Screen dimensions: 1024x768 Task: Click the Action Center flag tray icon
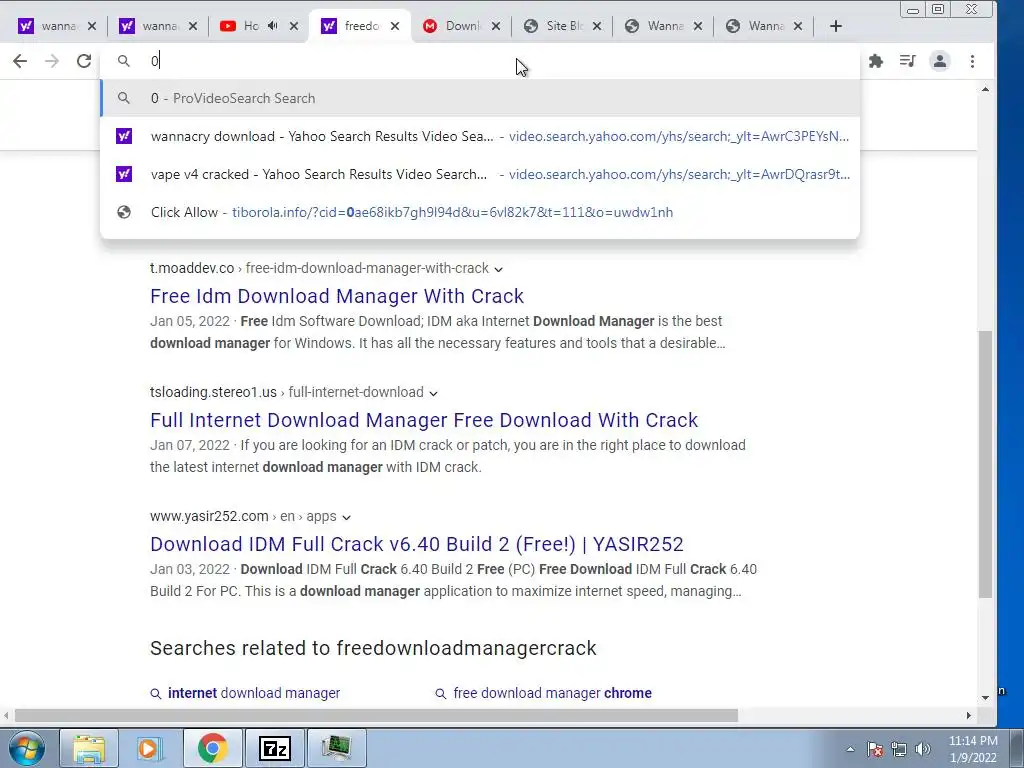click(875, 749)
